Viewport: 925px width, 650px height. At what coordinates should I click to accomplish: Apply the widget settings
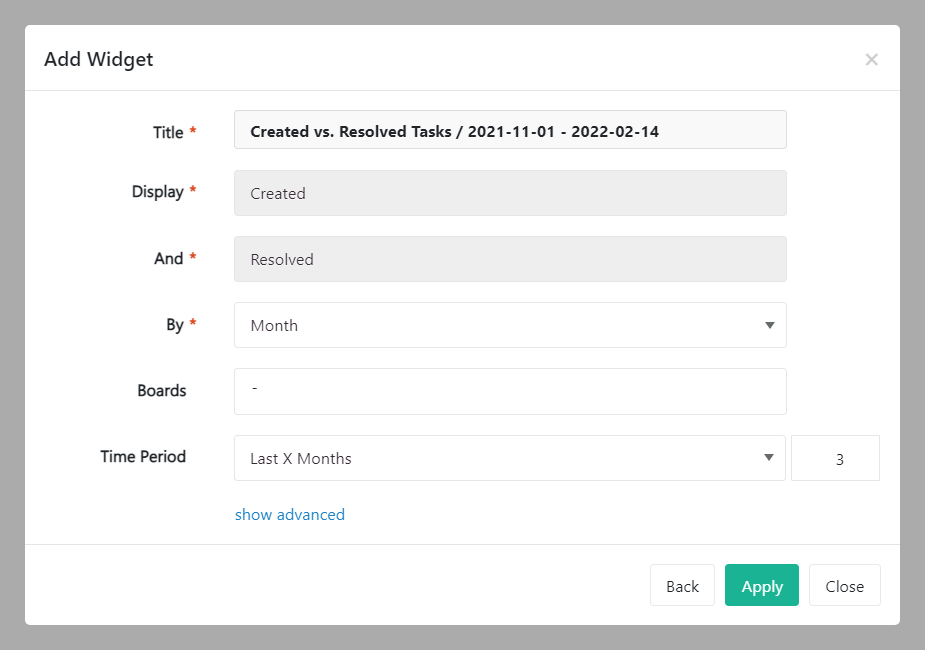(762, 586)
